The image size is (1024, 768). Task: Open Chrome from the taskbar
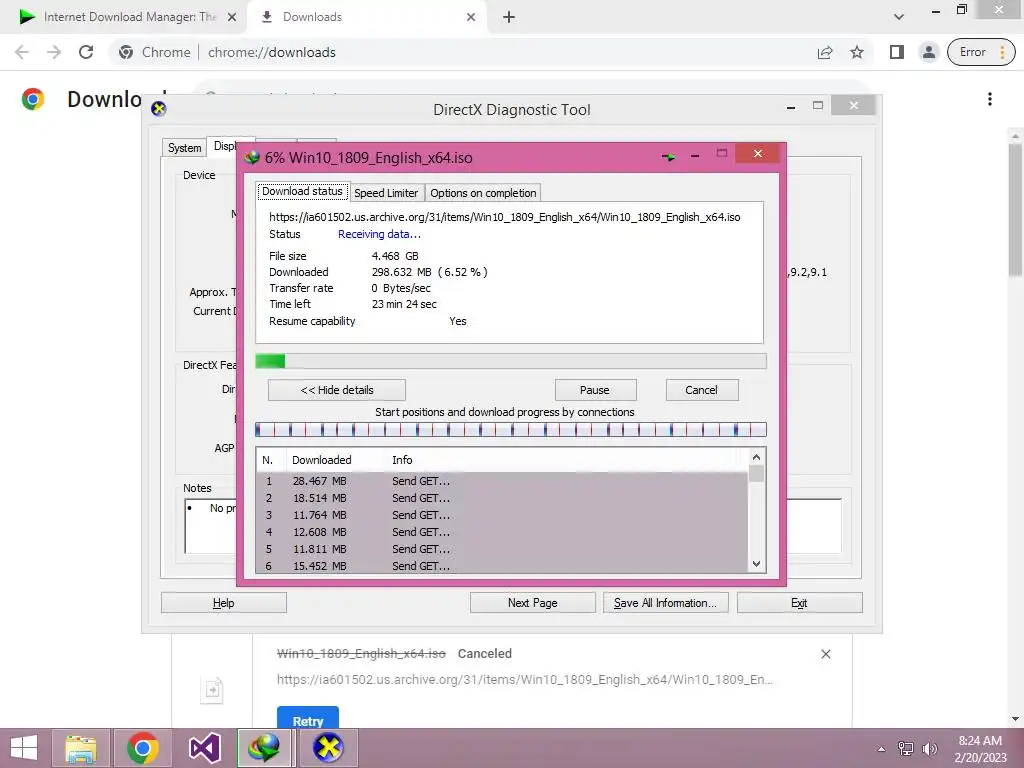click(x=142, y=748)
